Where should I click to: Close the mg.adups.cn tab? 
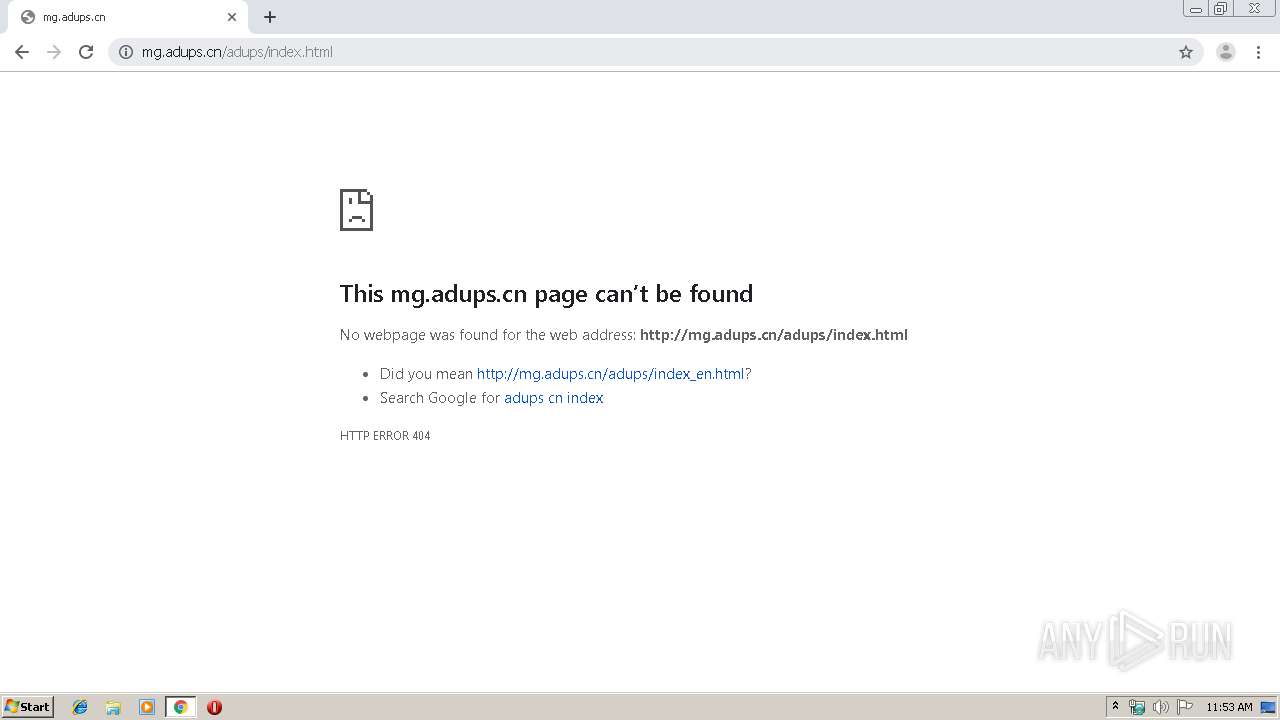(x=232, y=17)
